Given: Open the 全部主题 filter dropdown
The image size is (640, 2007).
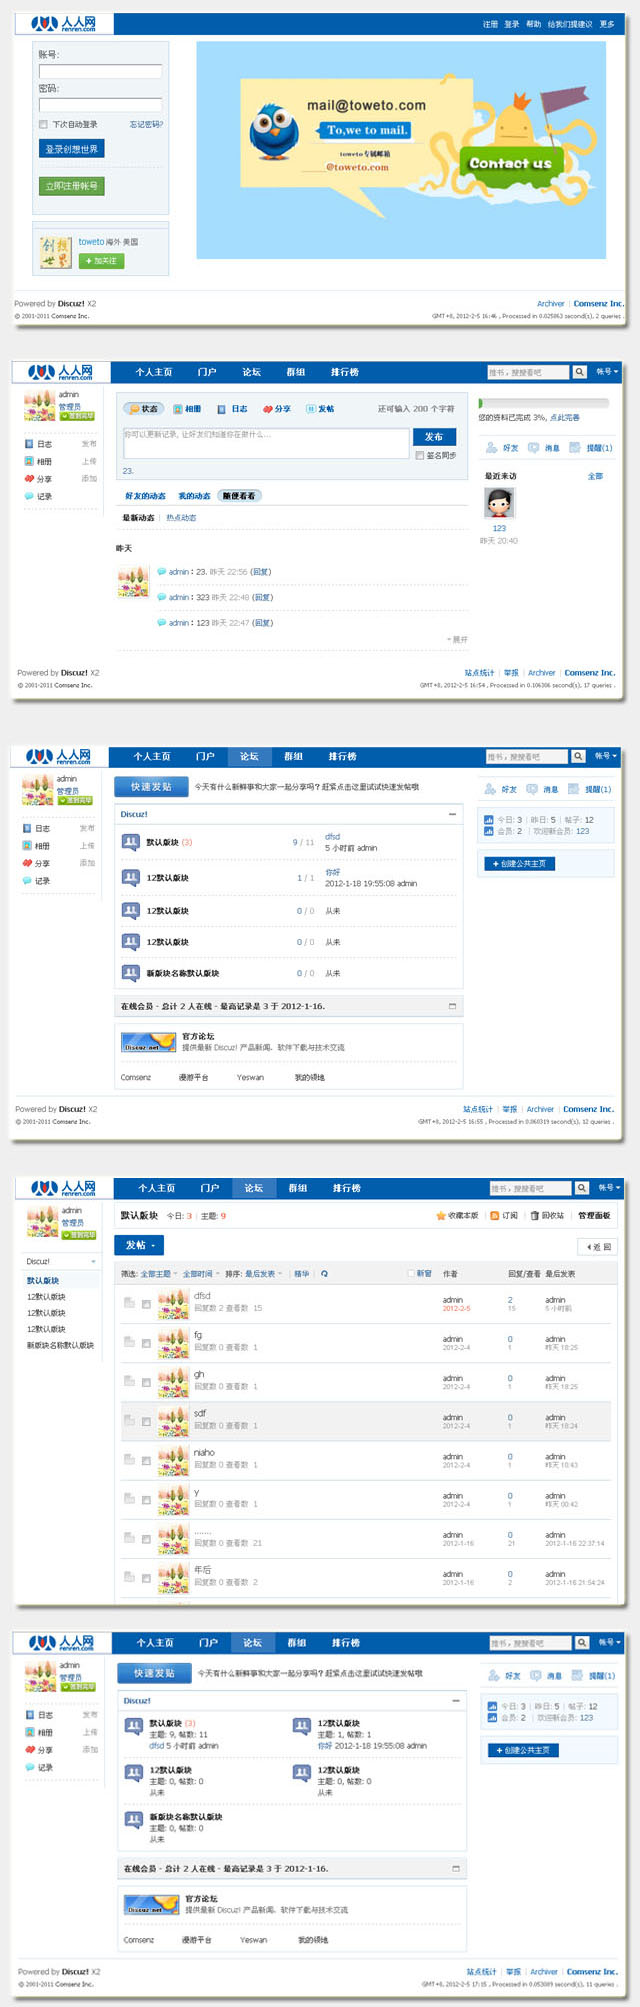Looking at the screenshot, I should click(x=158, y=1274).
